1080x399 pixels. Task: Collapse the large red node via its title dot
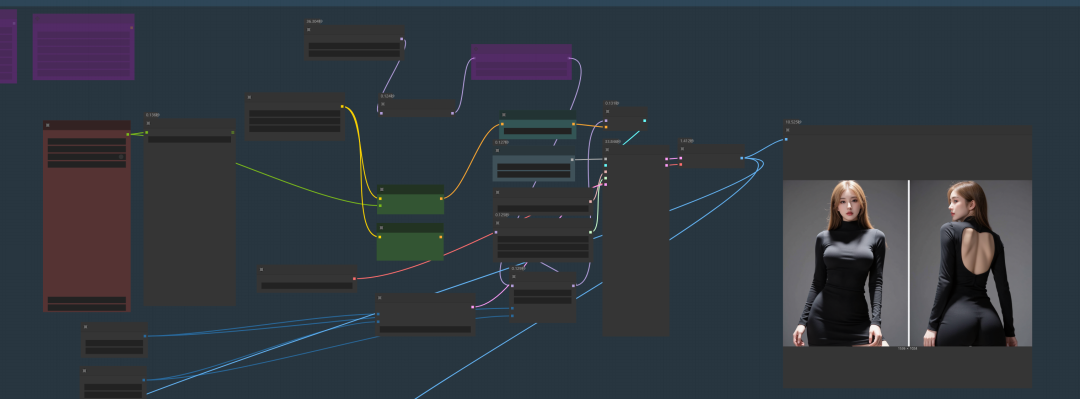click(48, 125)
